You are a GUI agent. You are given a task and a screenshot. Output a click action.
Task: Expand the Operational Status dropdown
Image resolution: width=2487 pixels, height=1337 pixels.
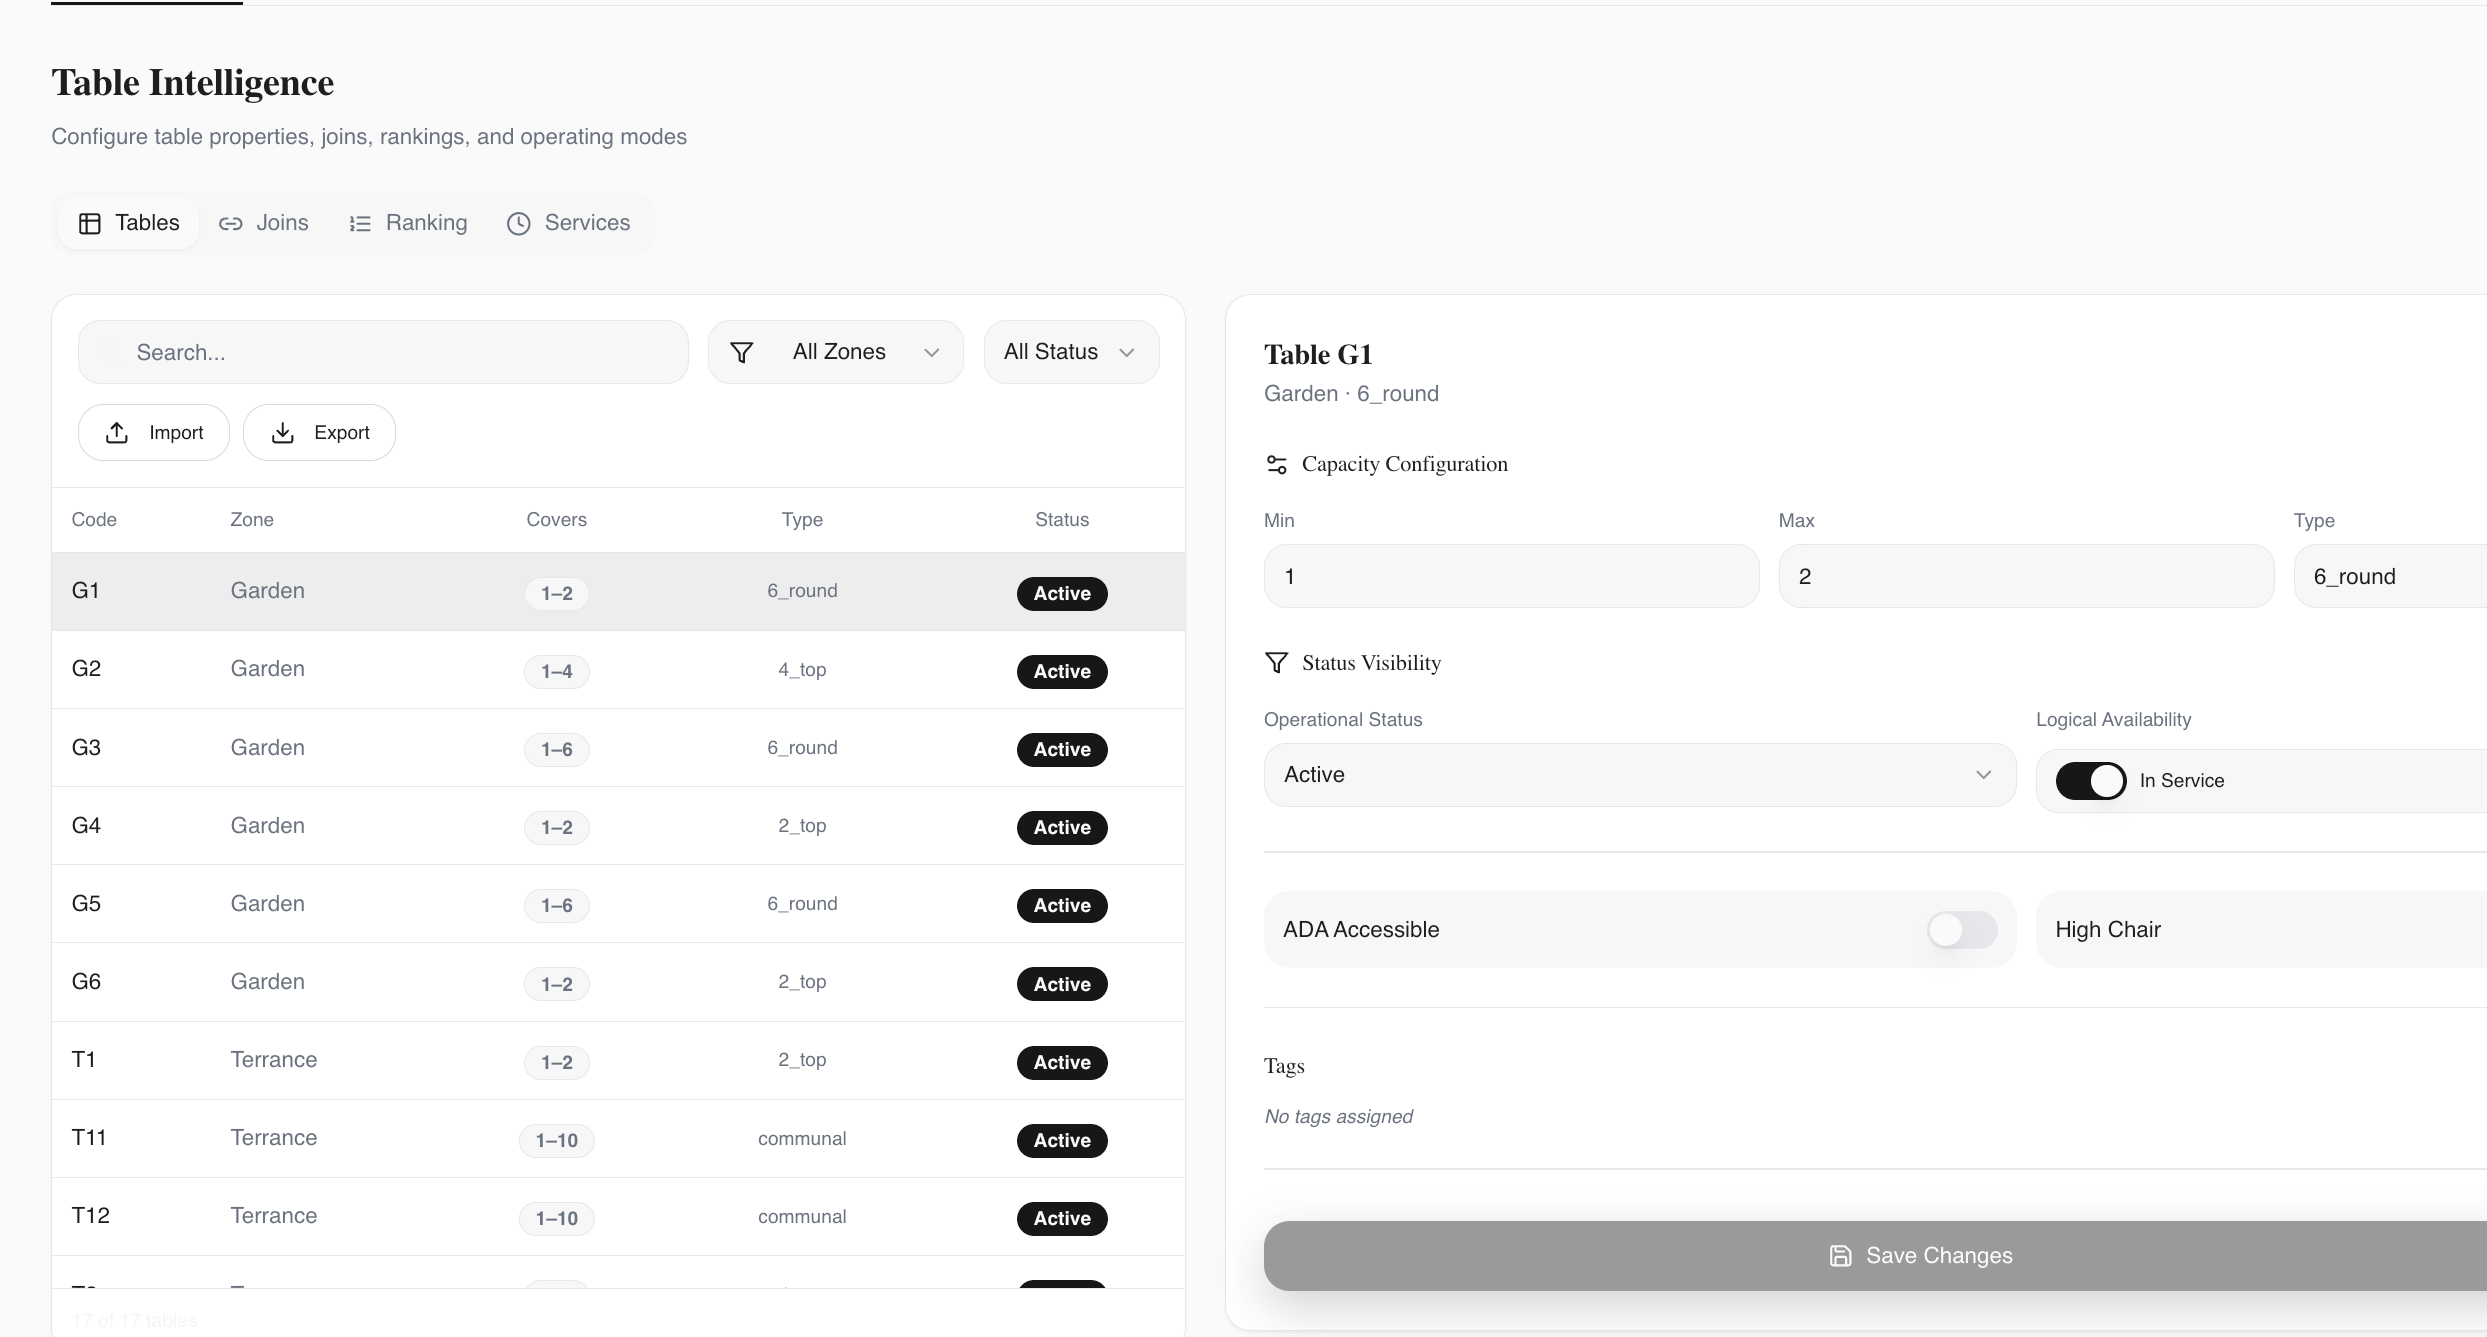point(1639,775)
